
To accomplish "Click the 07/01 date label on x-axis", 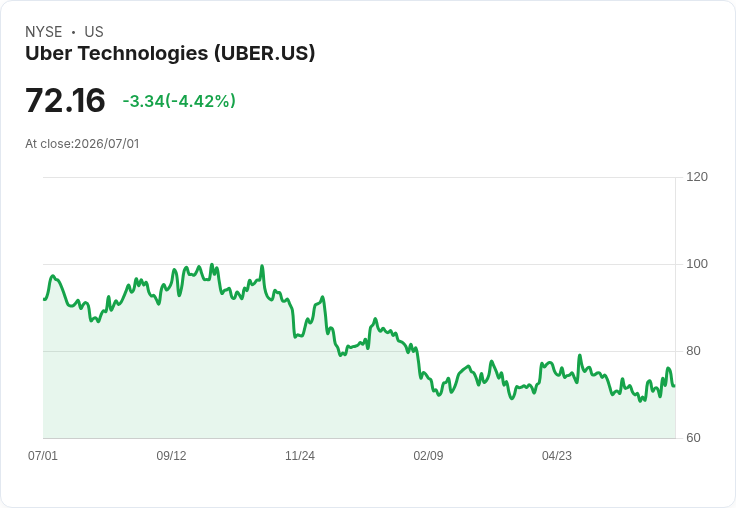I will tap(43, 455).
